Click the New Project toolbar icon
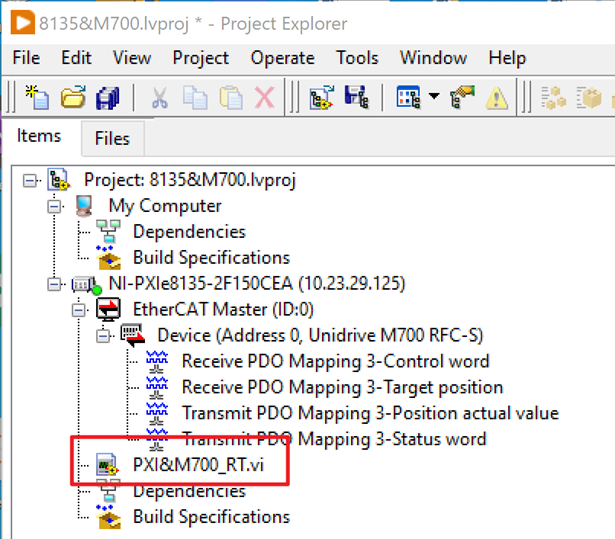The width and height of the screenshot is (615, 539). point(37,97)
